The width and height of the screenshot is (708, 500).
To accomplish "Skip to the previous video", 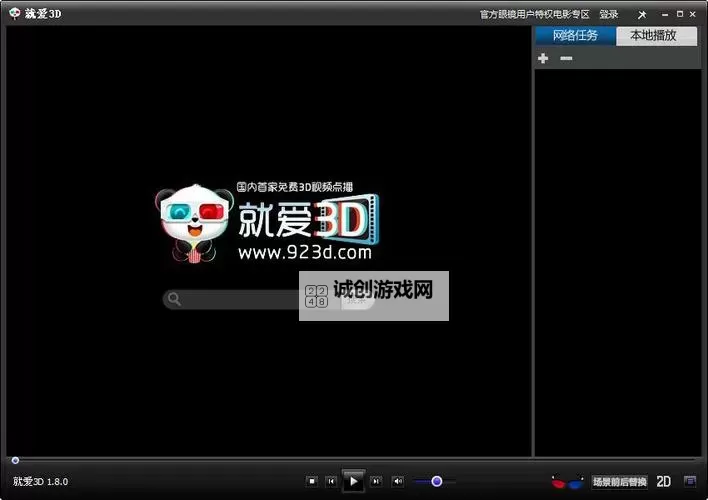I will pyautogui.click(x=331, y=481).
